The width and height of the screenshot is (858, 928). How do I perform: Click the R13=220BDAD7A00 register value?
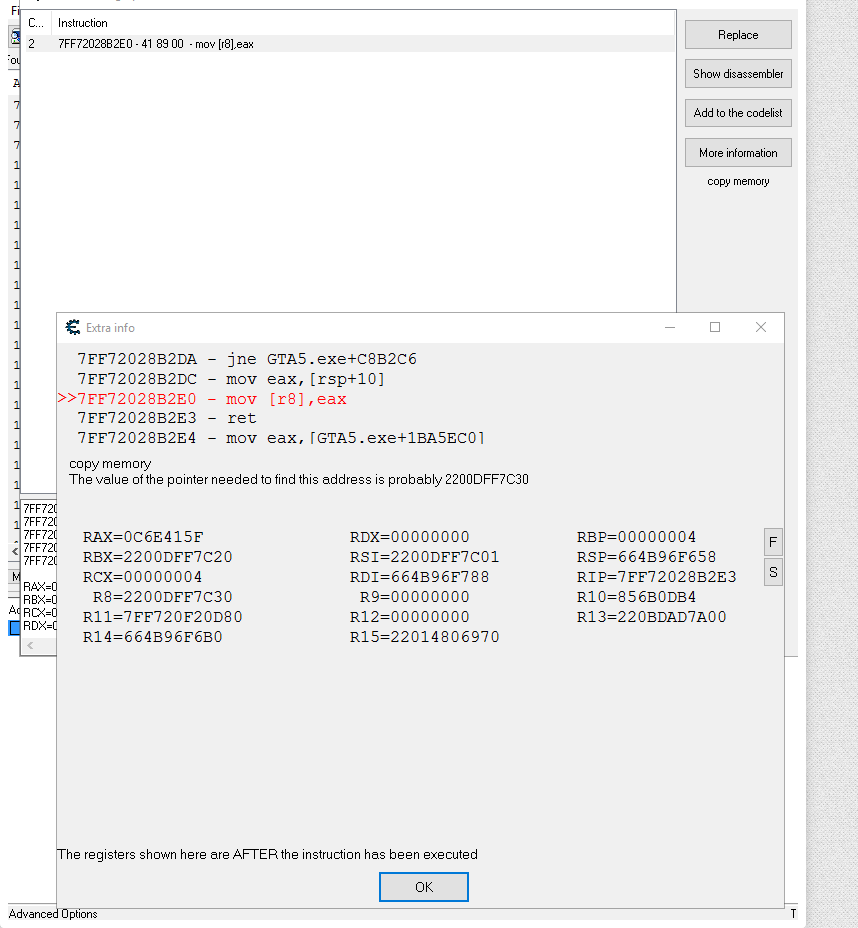pos(651,617)
